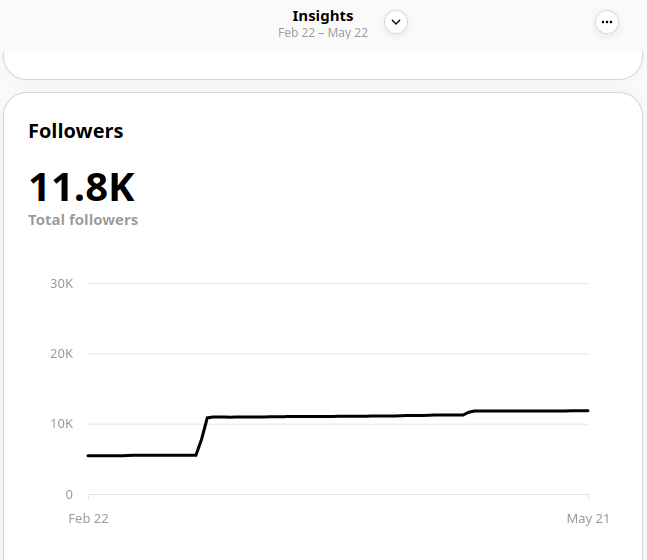Click the 20K y-axis label
This screenshot has height=560, width=647.
point(61,354)
